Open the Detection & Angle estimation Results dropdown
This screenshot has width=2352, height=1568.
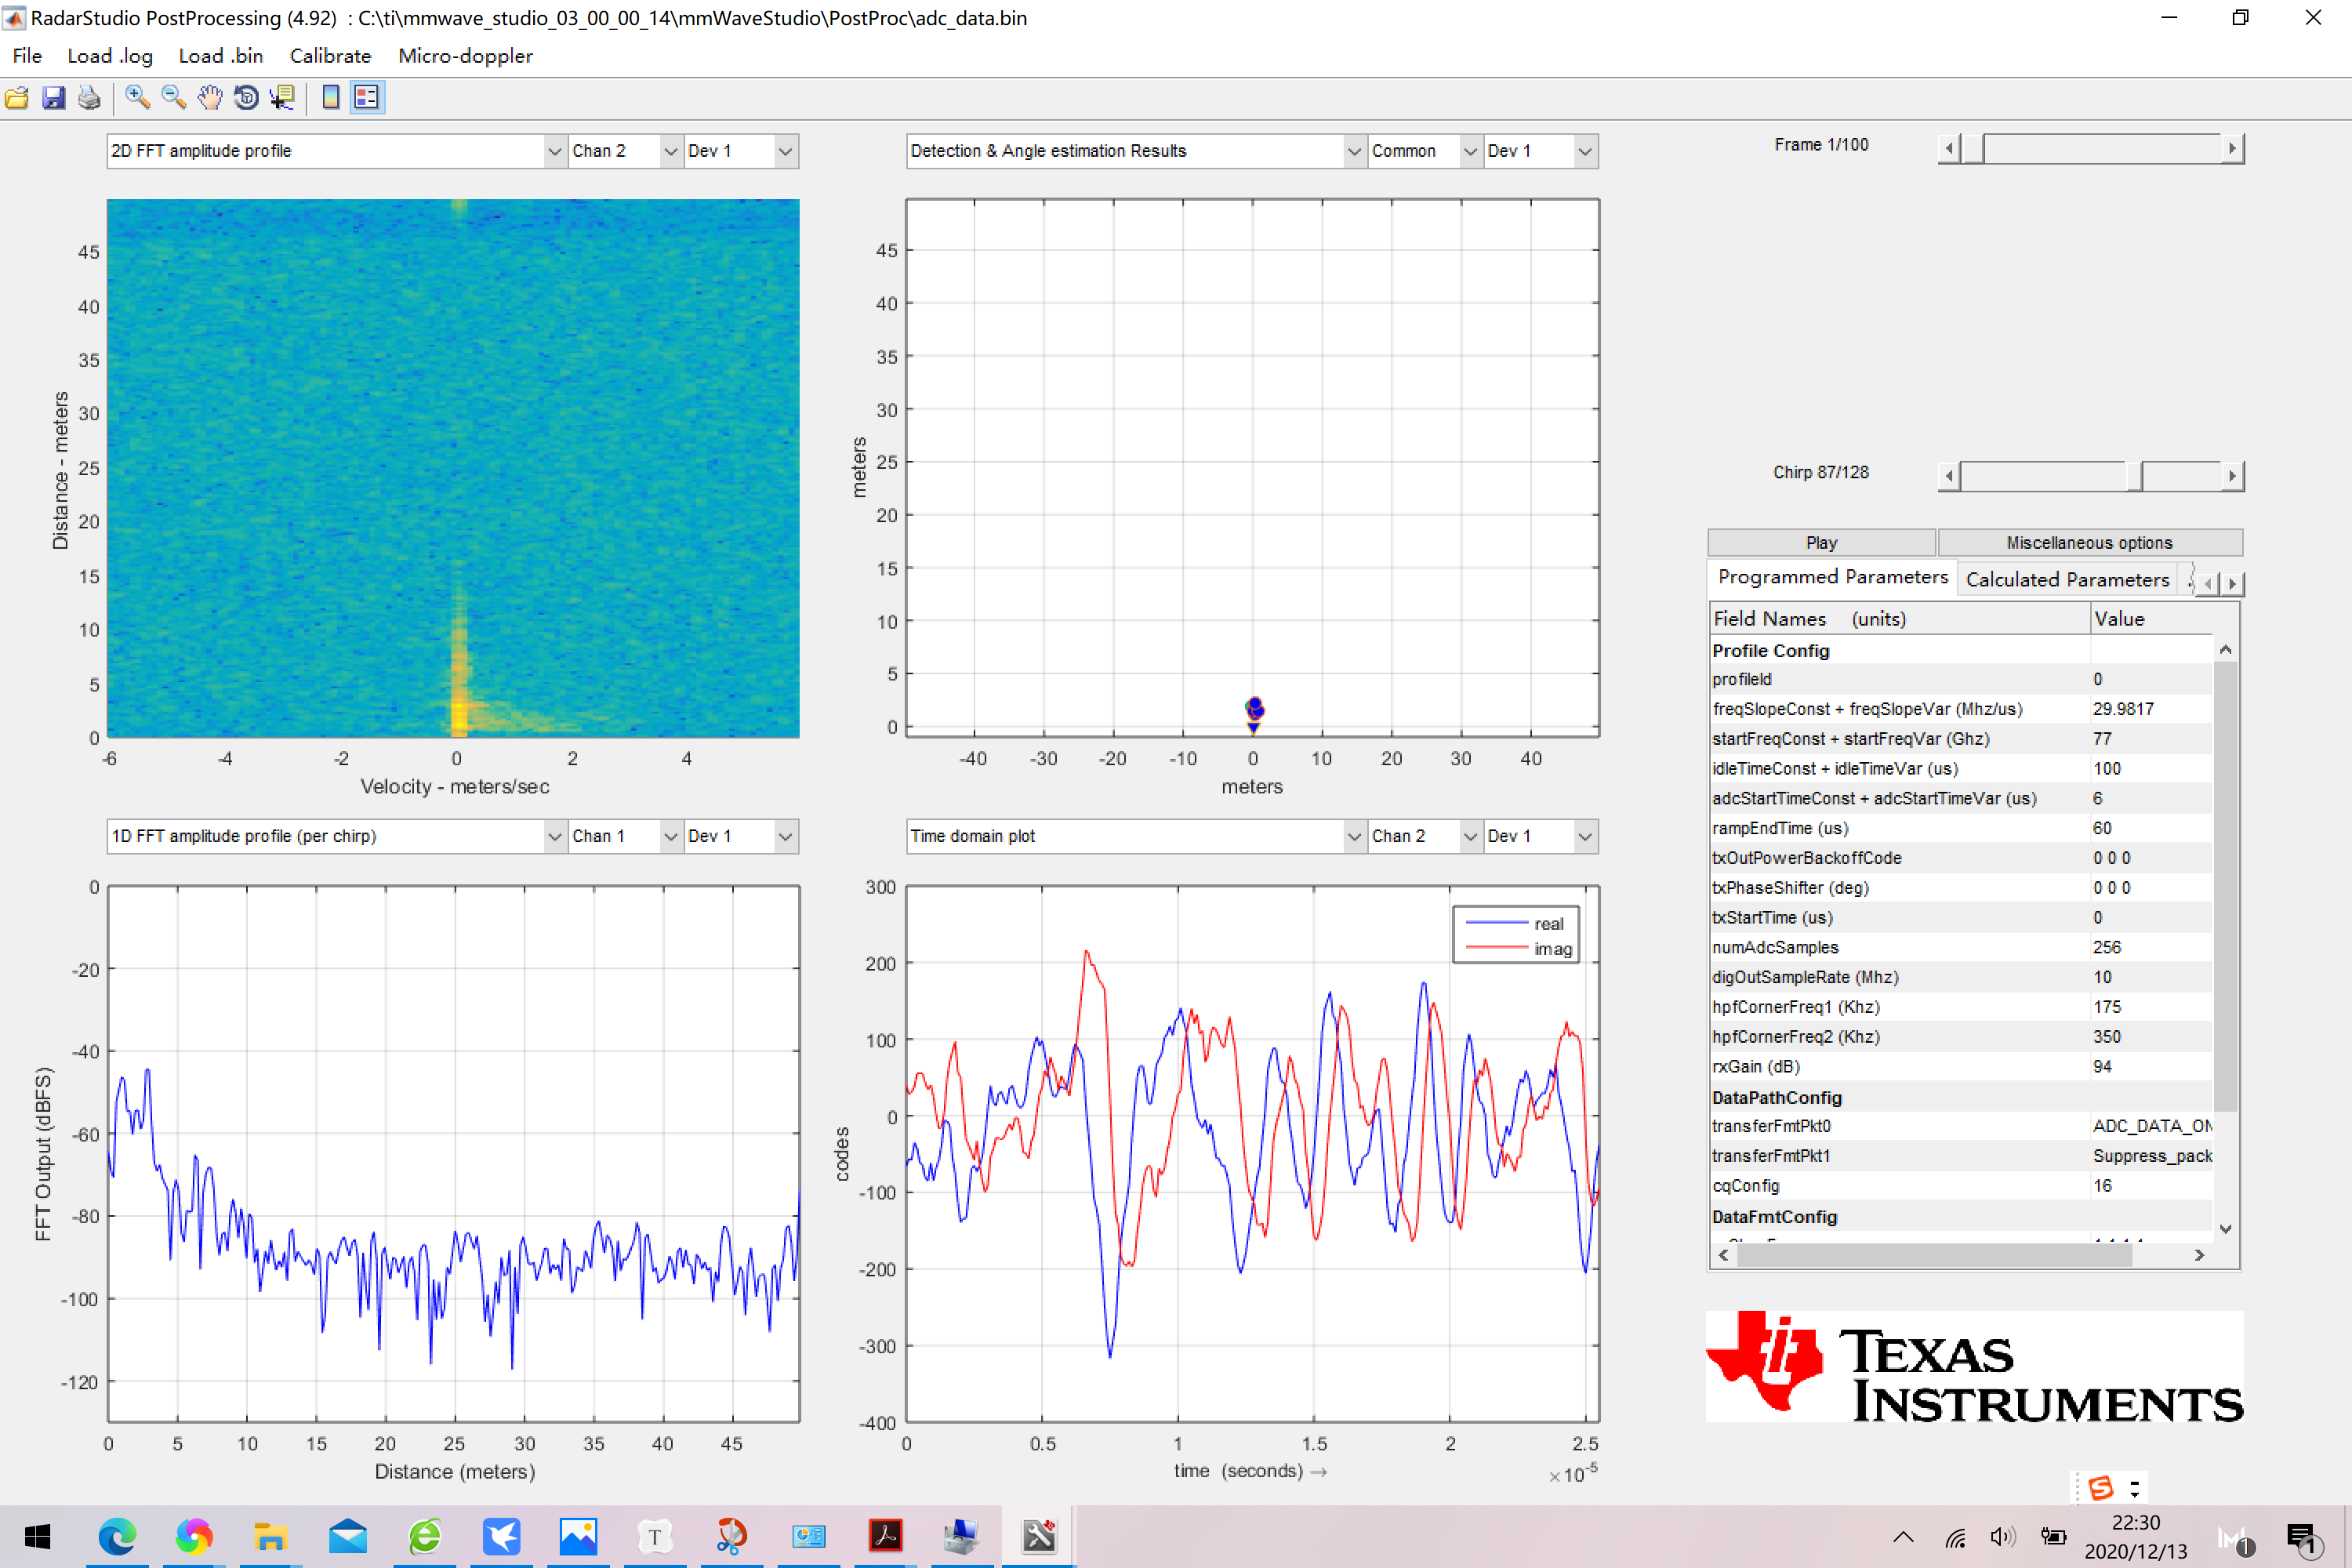point(1353,151)
